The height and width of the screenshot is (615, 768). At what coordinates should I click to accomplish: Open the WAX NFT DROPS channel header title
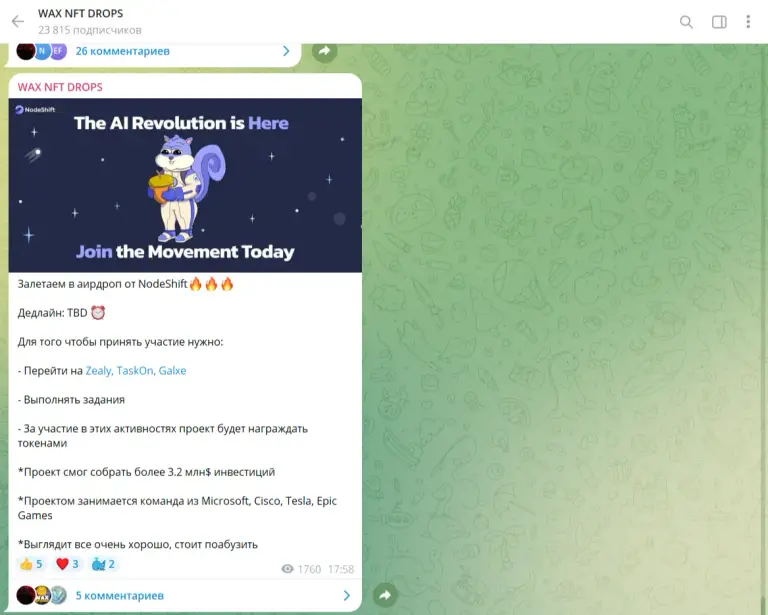[81, 14]
